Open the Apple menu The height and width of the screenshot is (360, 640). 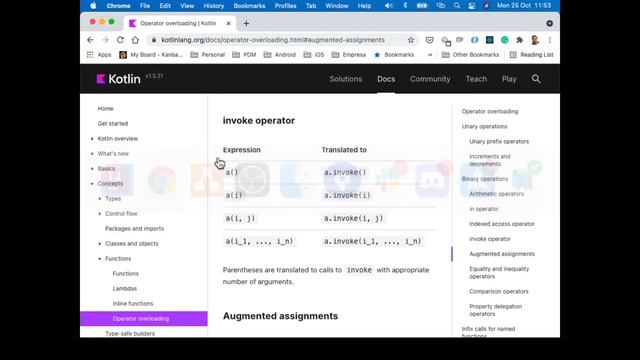tap(93, 6)
